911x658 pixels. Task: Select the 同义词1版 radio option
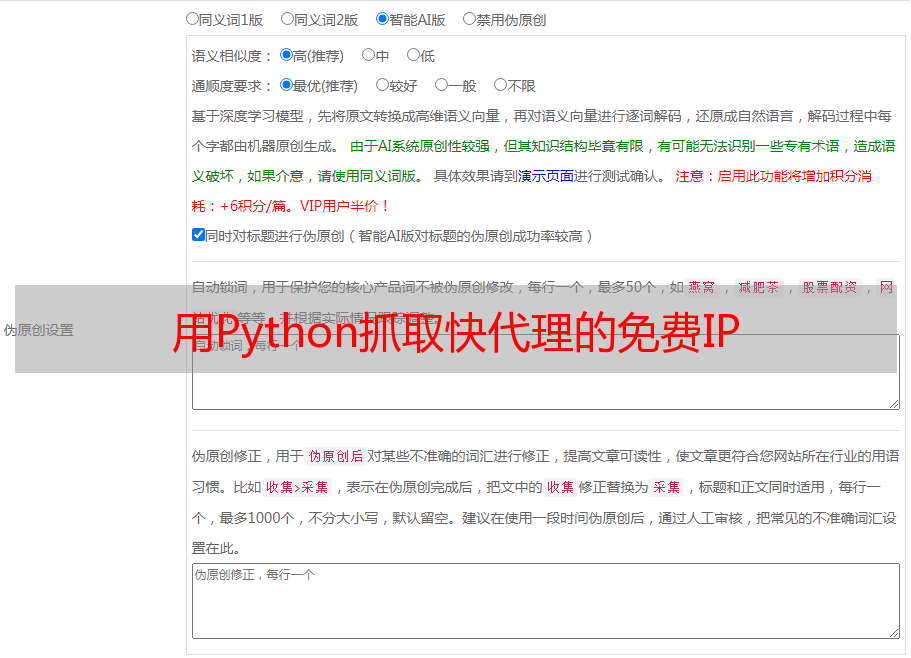192,19
